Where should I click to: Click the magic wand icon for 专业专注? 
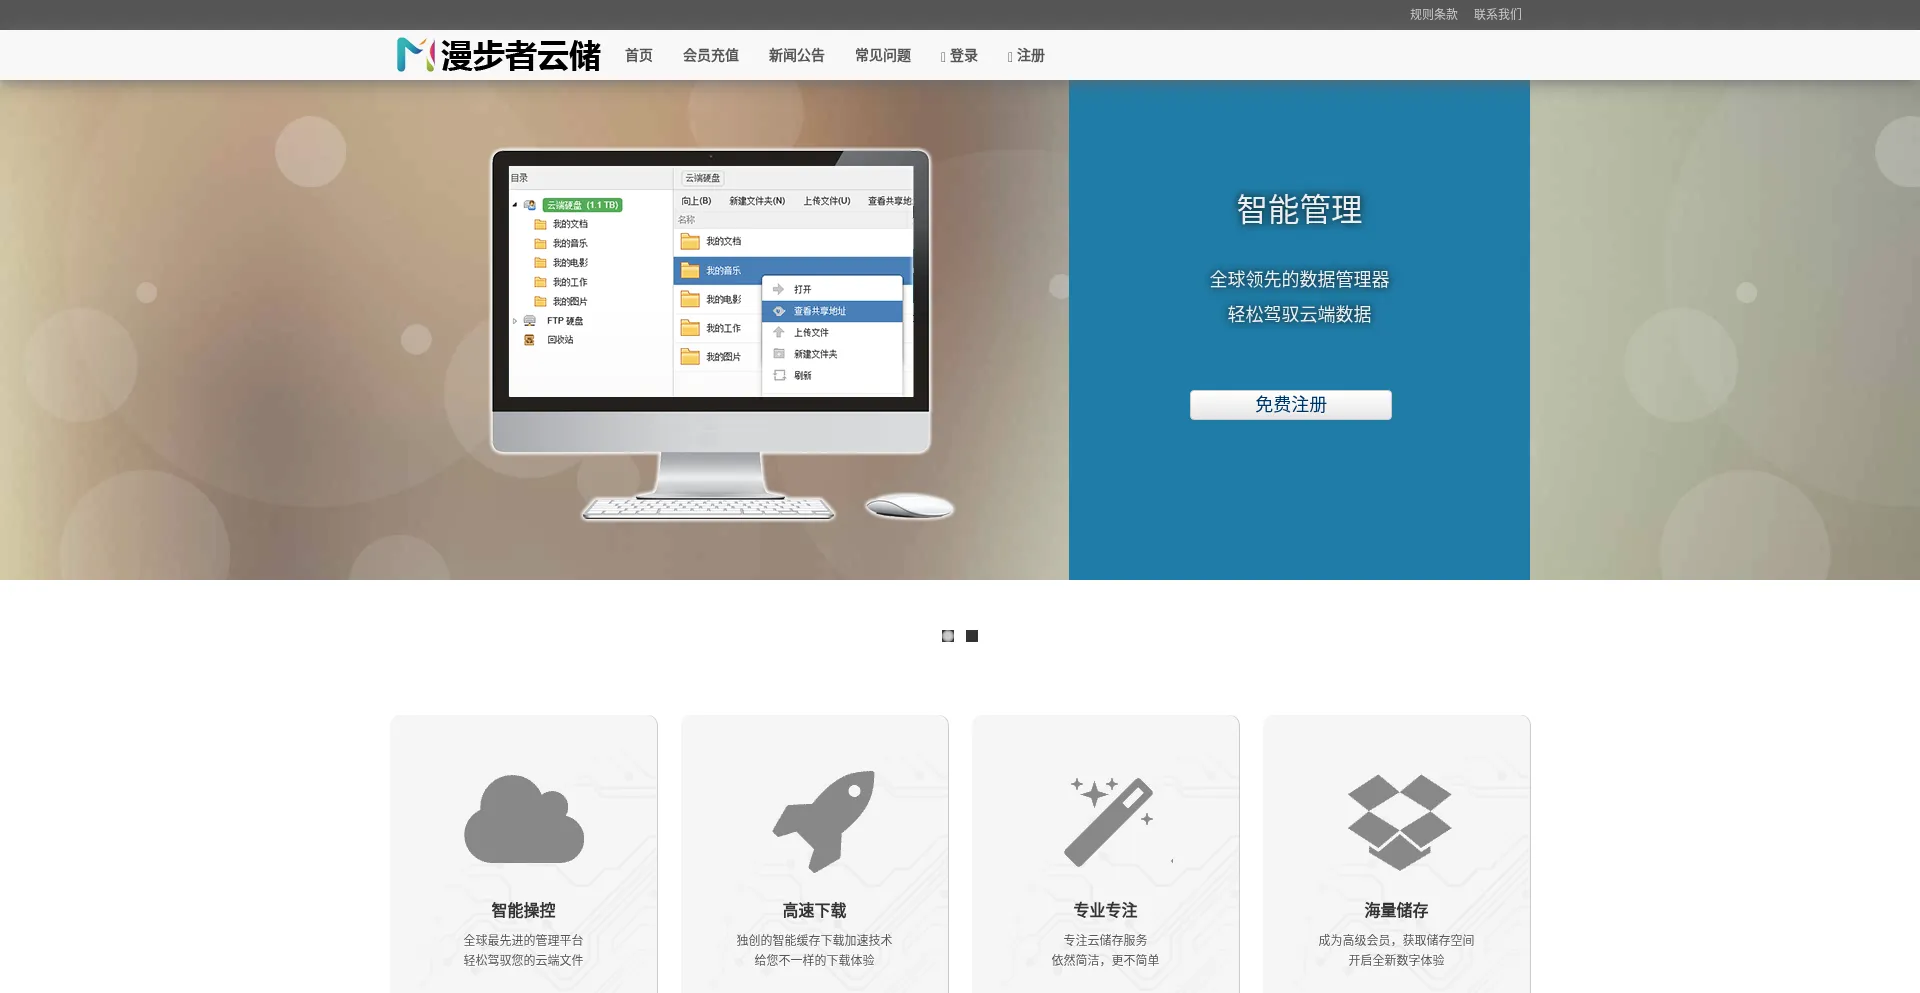(x=1110, y=821)
